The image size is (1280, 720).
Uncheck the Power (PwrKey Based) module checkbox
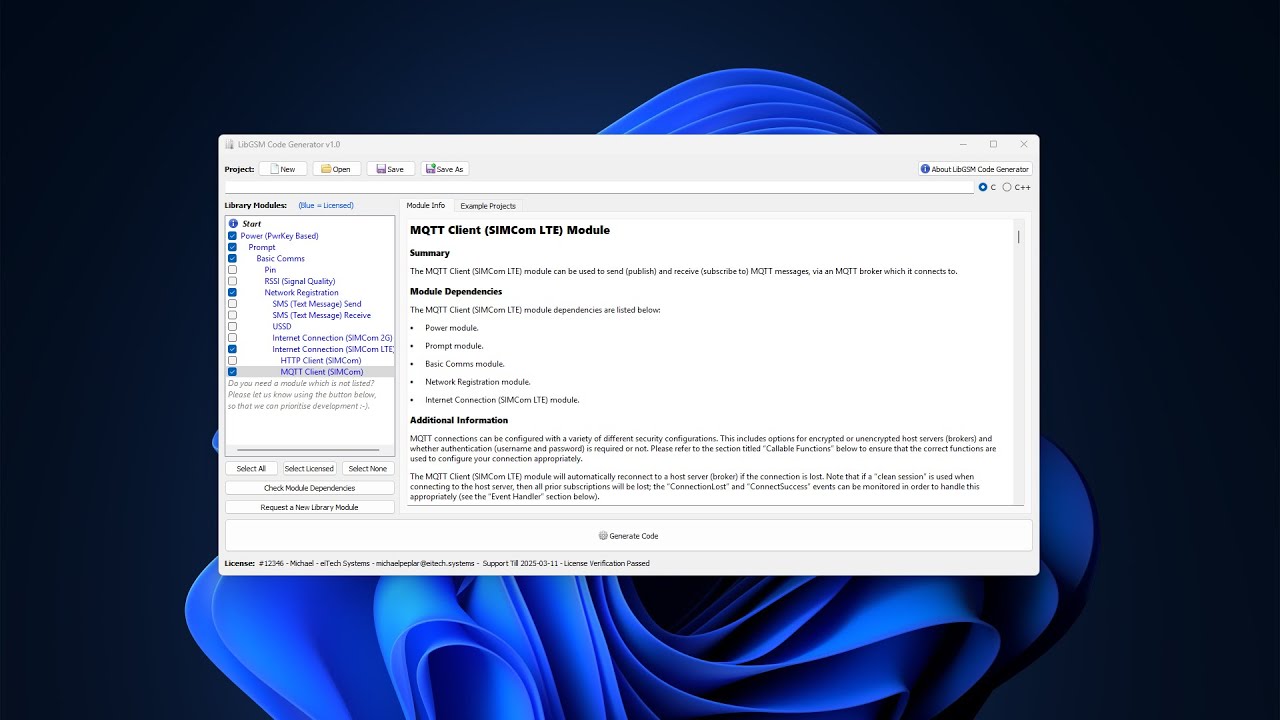point(233,236)
